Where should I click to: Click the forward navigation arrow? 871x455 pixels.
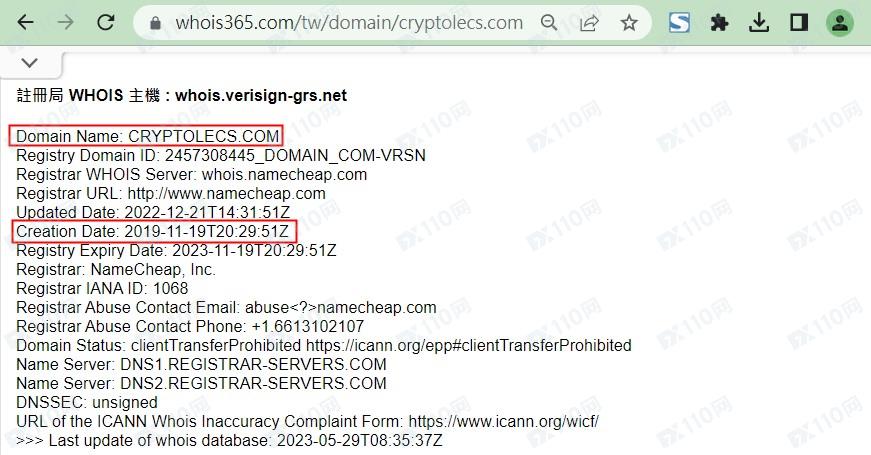(66, 23)
